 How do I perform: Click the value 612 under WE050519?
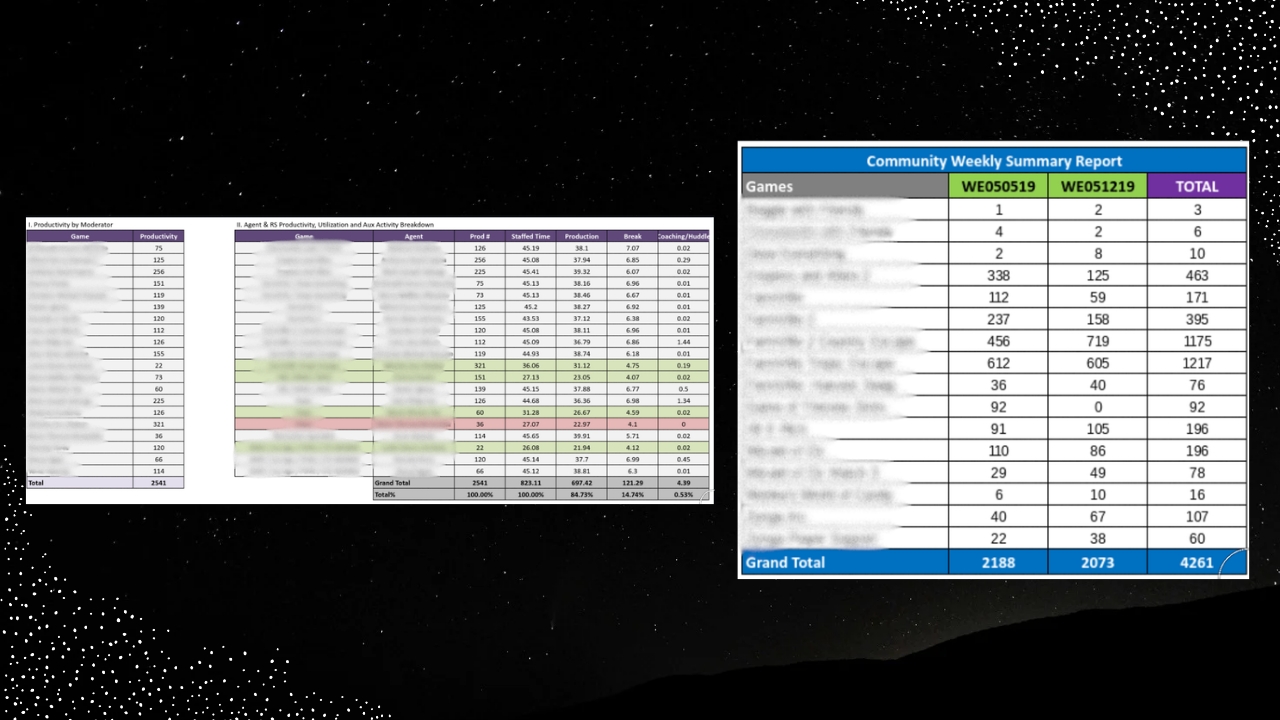pos(998,364)
